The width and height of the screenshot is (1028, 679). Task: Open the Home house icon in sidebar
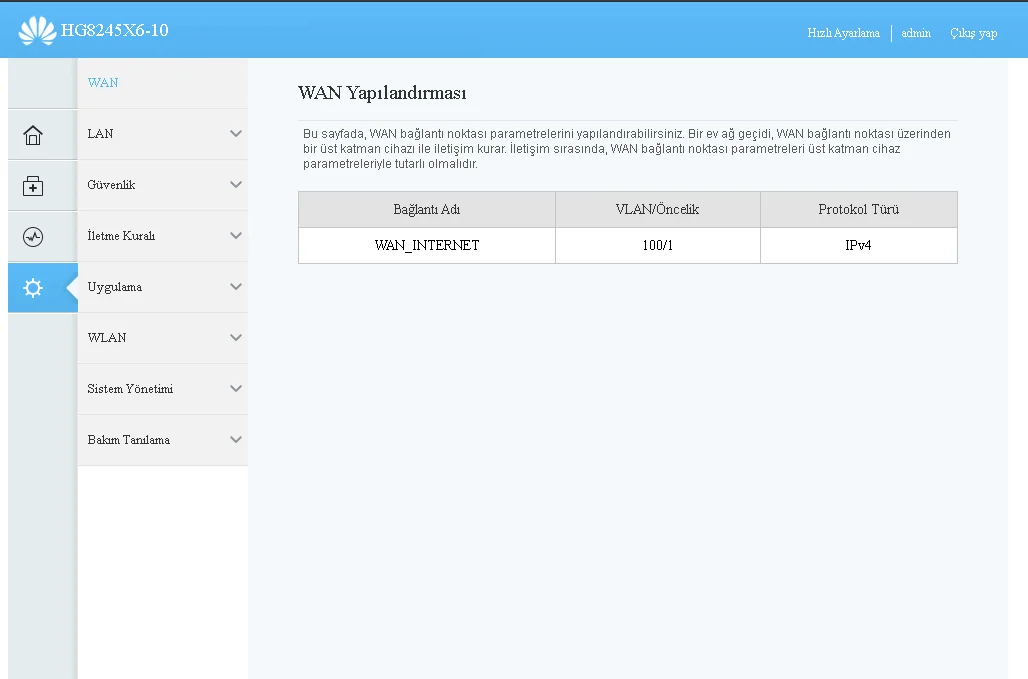(33, 135)
